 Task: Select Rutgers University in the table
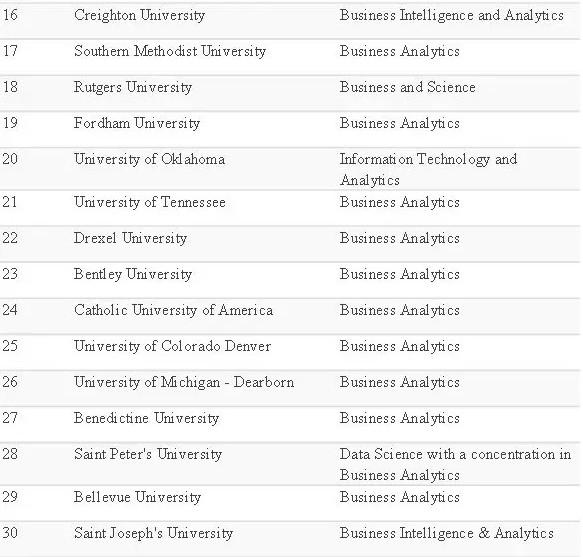pyautogui.click(x=133, y=88)
